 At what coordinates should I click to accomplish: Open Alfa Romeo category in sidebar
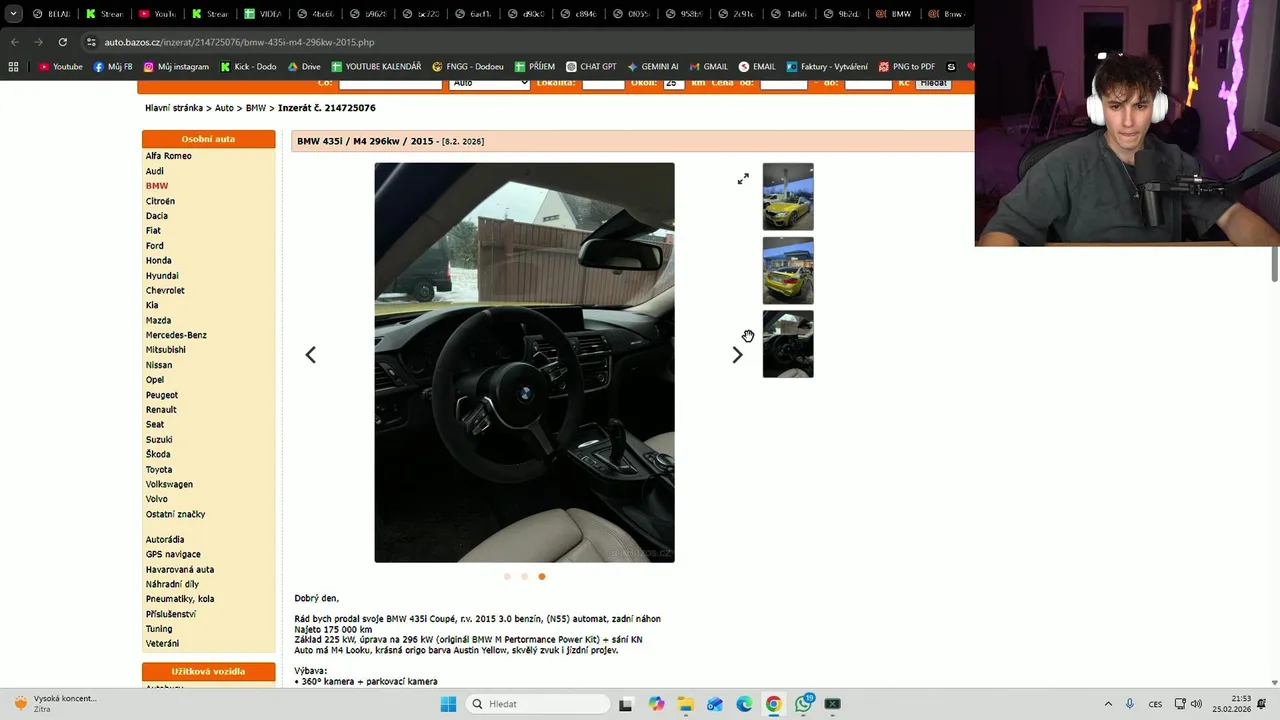(x=169, y=156)
